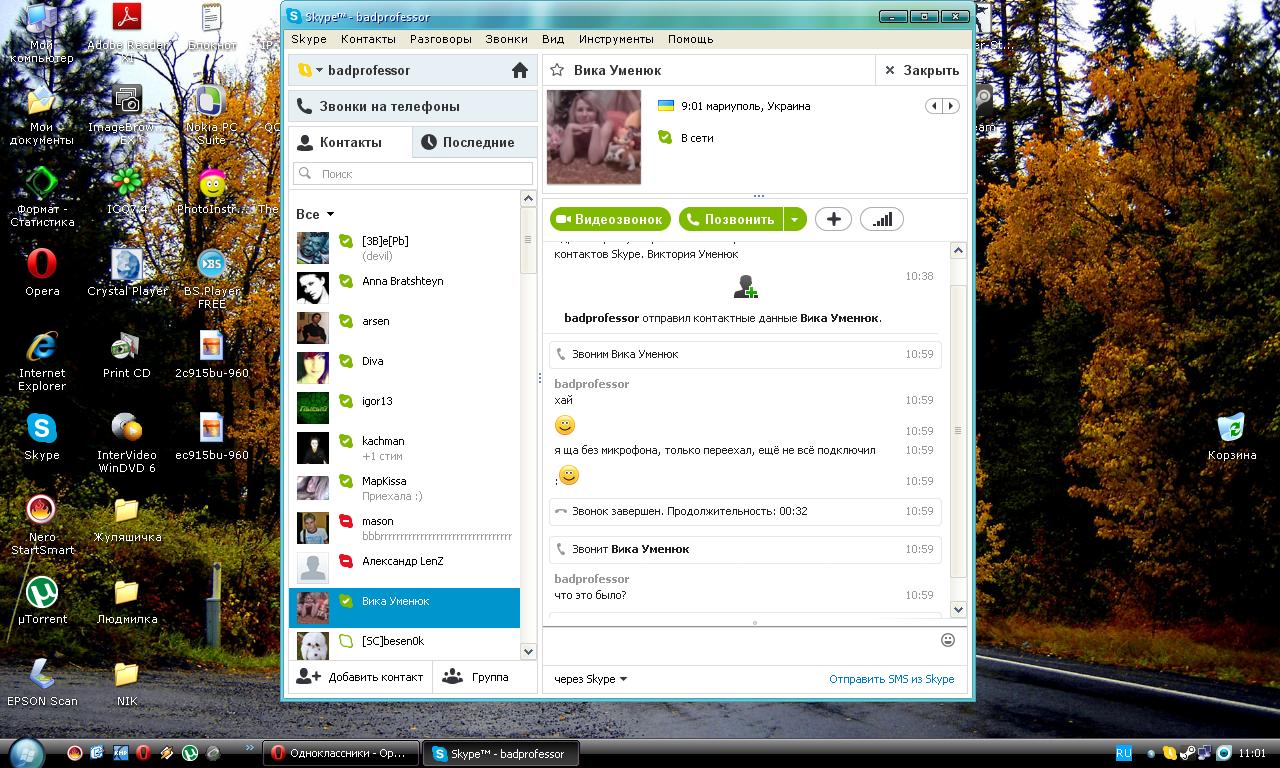The width and height of the screenshot is (1280, 768).
Task: Launch Internet Explorer from the desktop
Action: [42, 361]
